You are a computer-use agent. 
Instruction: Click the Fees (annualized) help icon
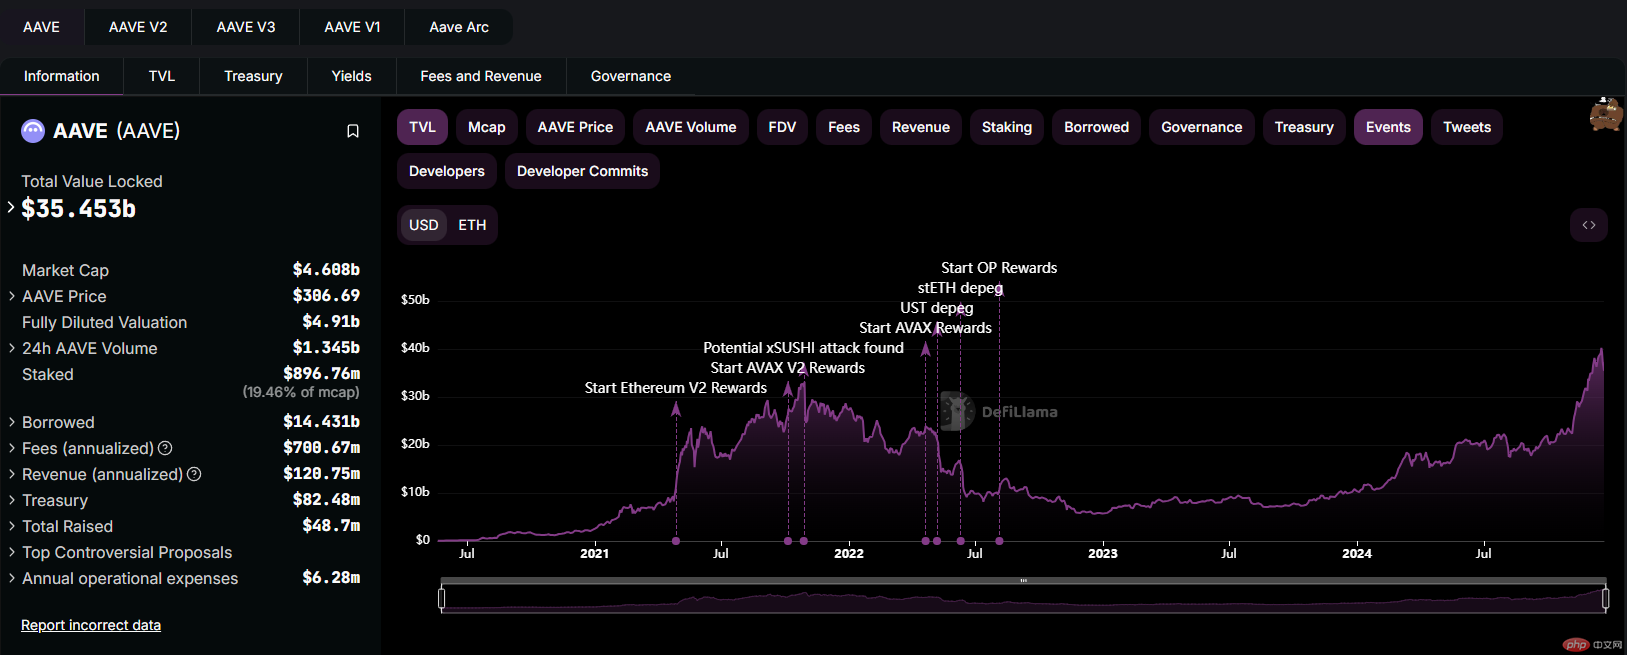click(166, 448)
